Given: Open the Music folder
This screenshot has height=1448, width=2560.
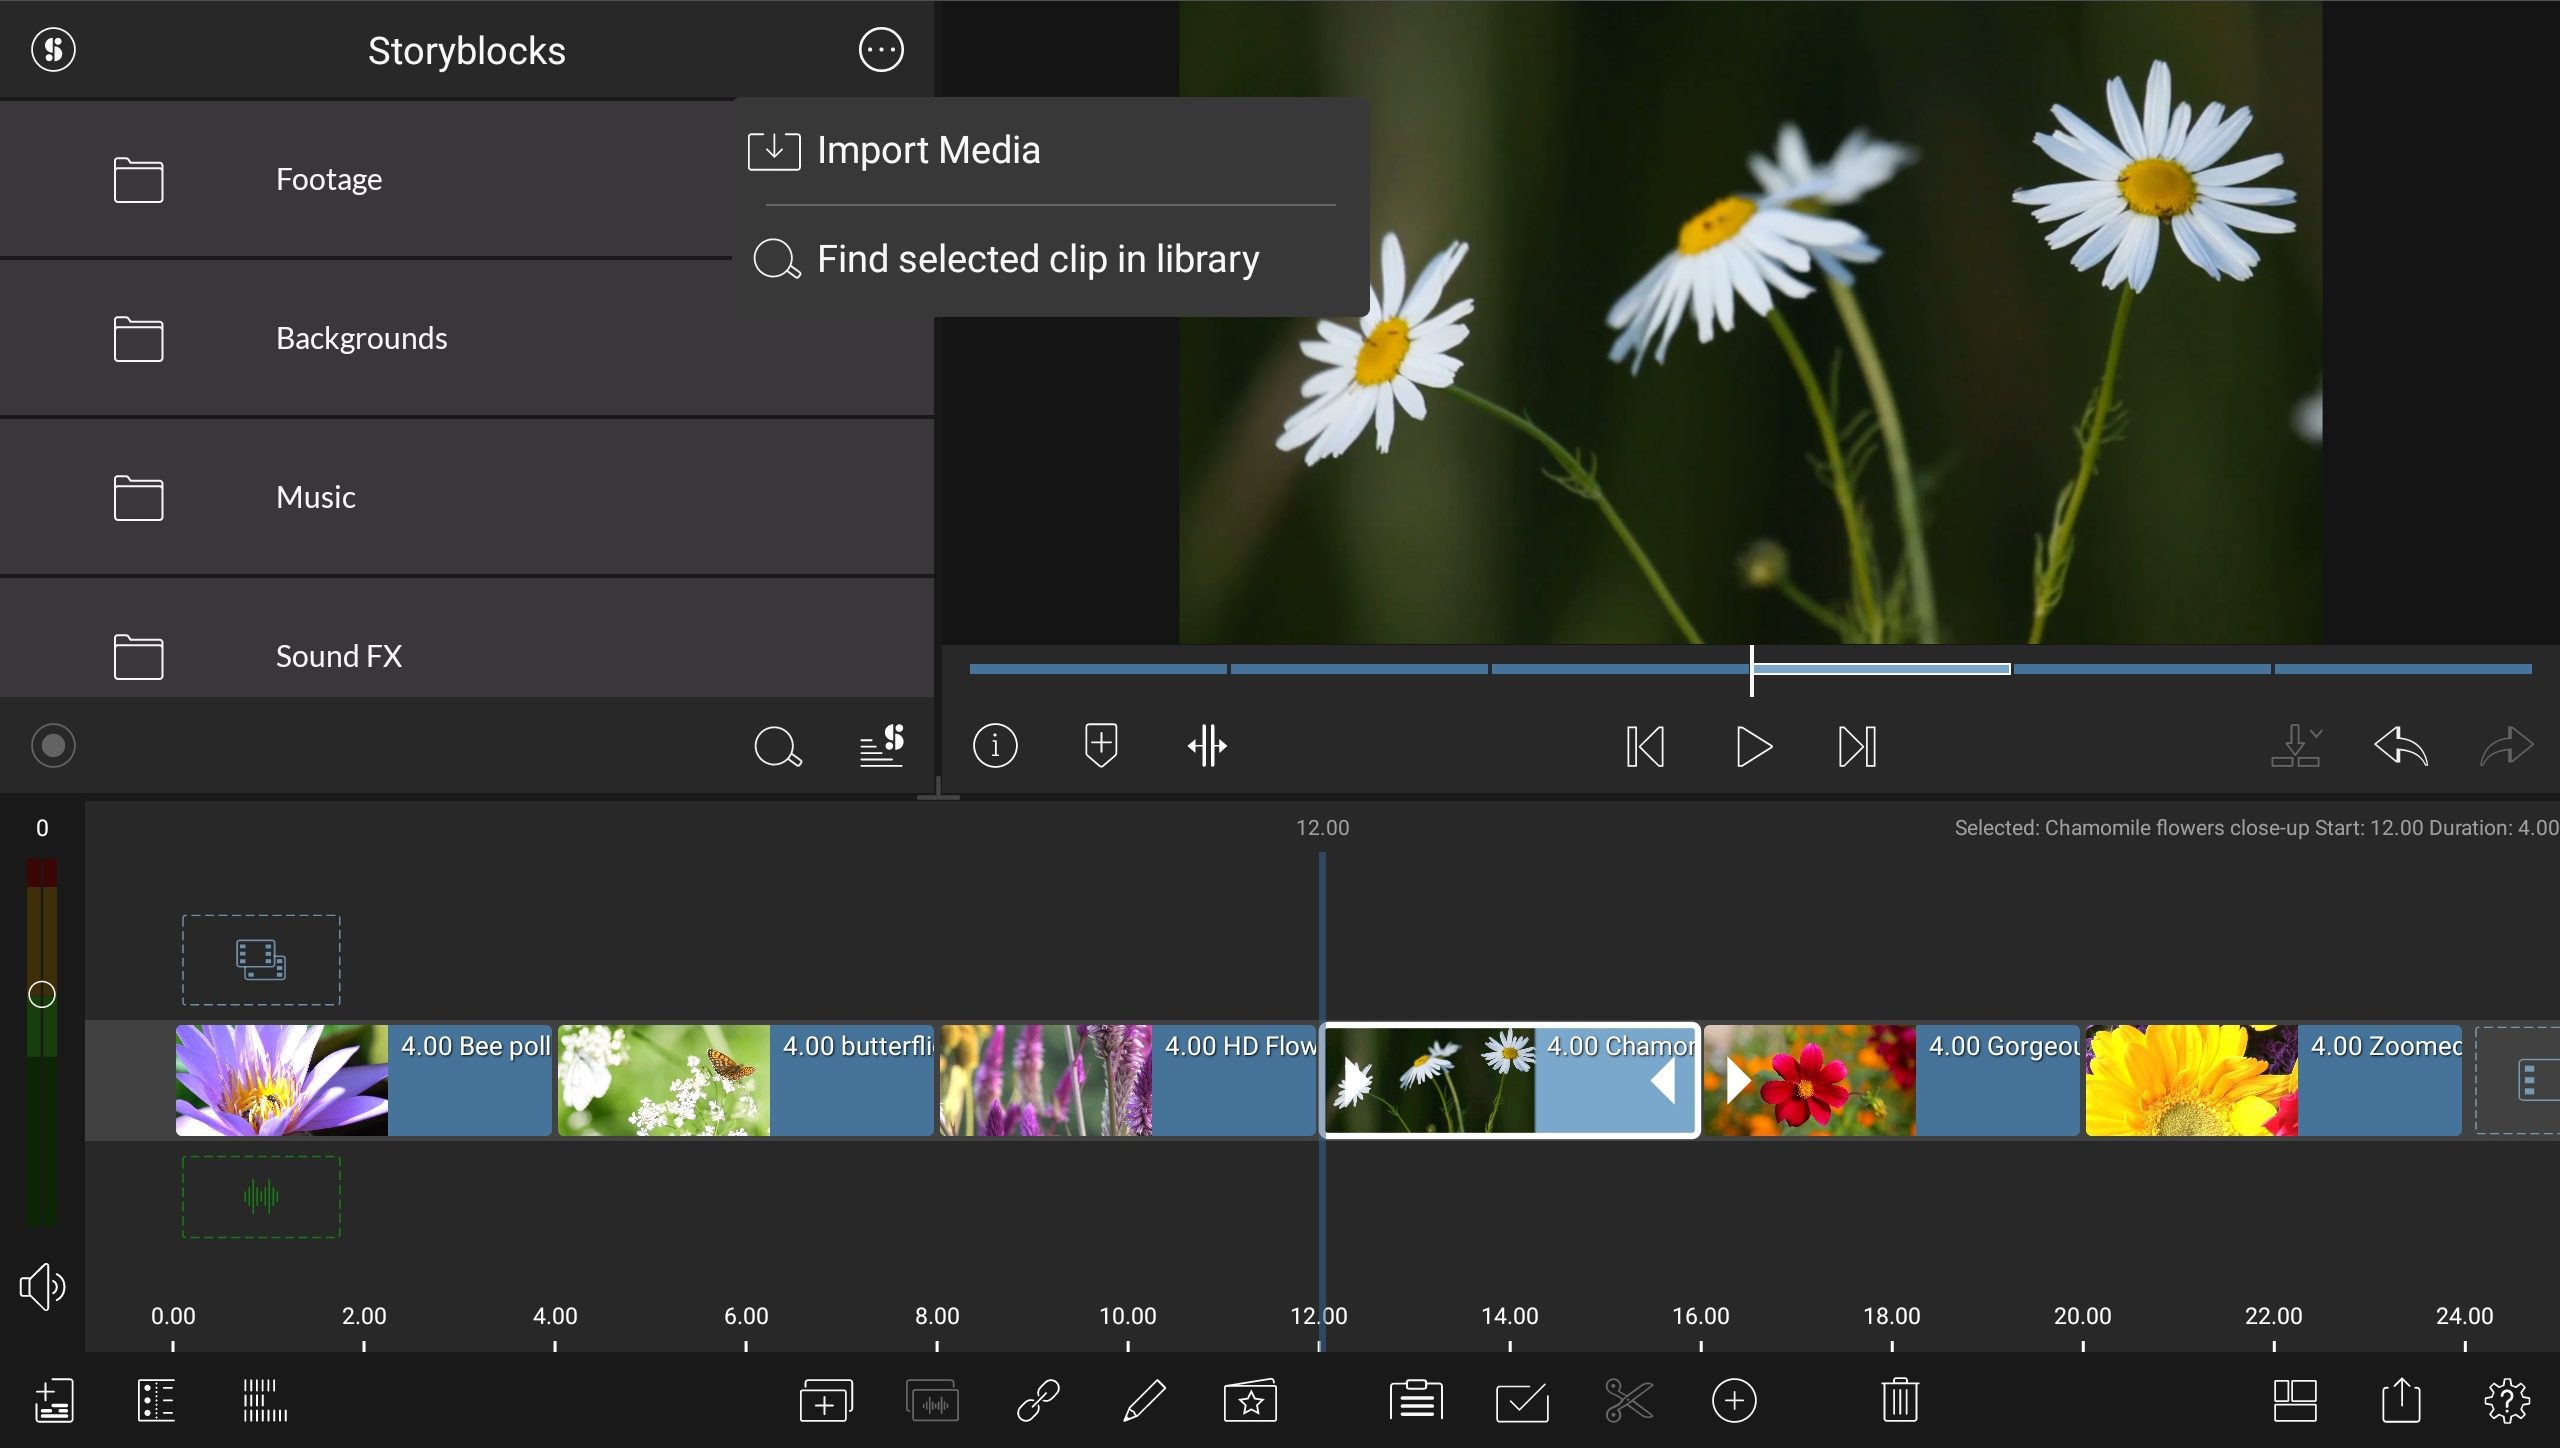Looking at the screenshot, I should [x=315, y=497].
